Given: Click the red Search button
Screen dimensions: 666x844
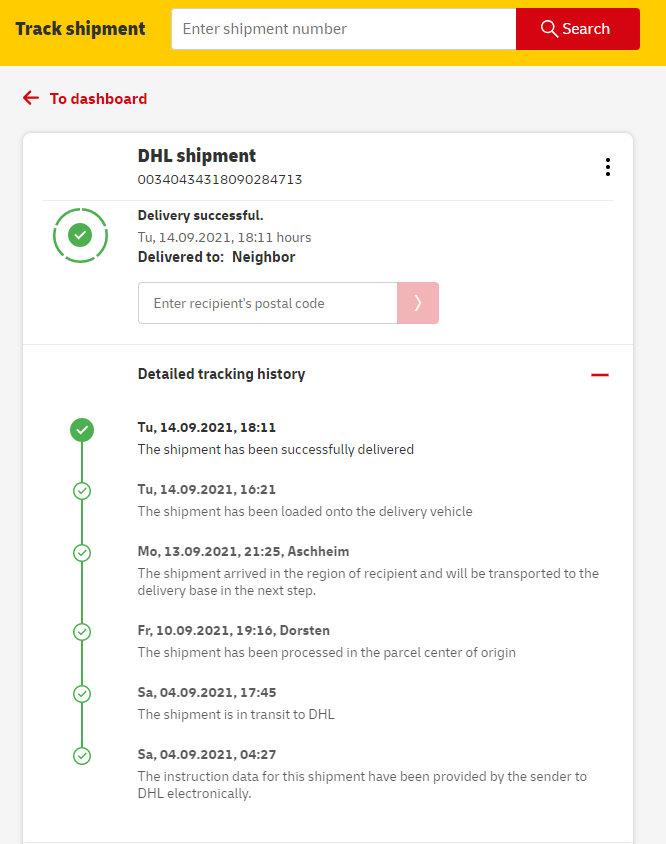Looking at the screenshot, I should click(x=577, y=29).
